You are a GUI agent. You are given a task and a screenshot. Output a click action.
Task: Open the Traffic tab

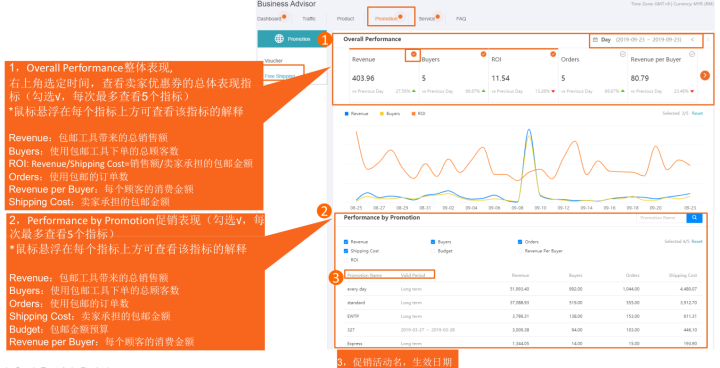pyautogui.click(x=309, y=19)
